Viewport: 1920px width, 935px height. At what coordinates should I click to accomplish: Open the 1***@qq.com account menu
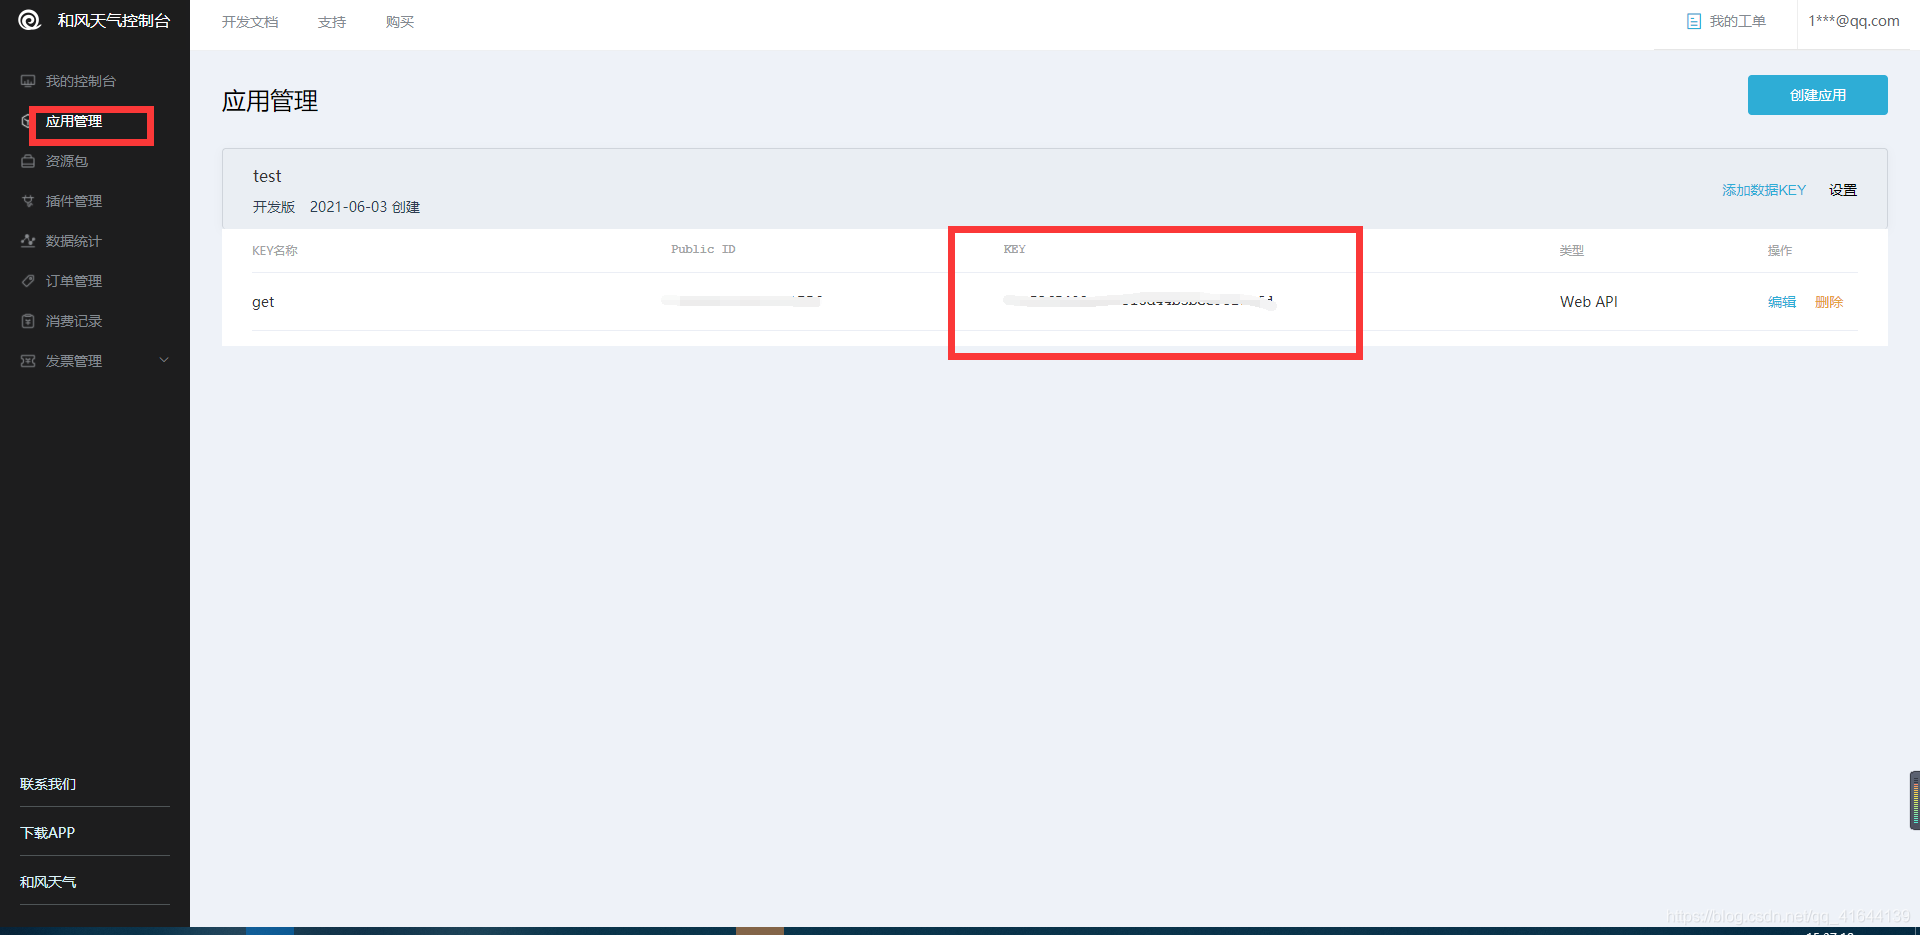coord(1854,21)
